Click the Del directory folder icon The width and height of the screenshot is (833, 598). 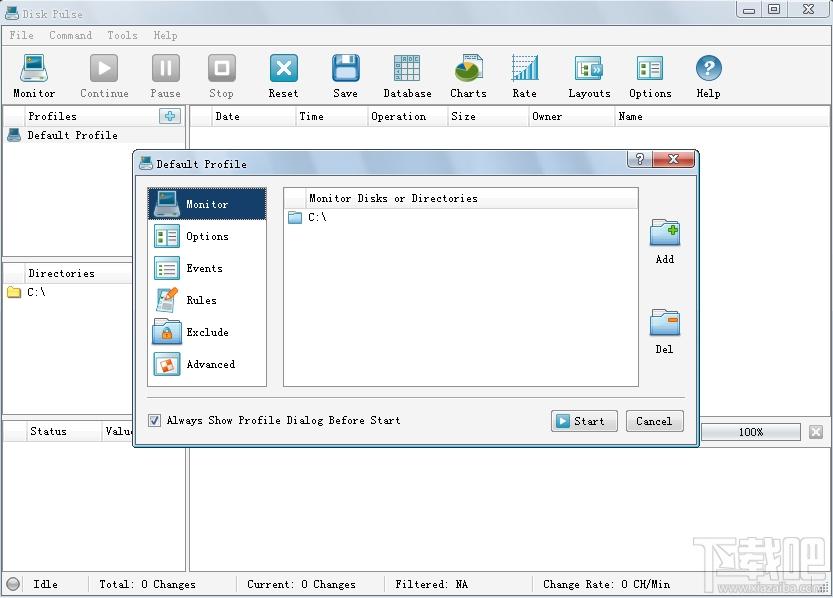(x=665, y=322)
